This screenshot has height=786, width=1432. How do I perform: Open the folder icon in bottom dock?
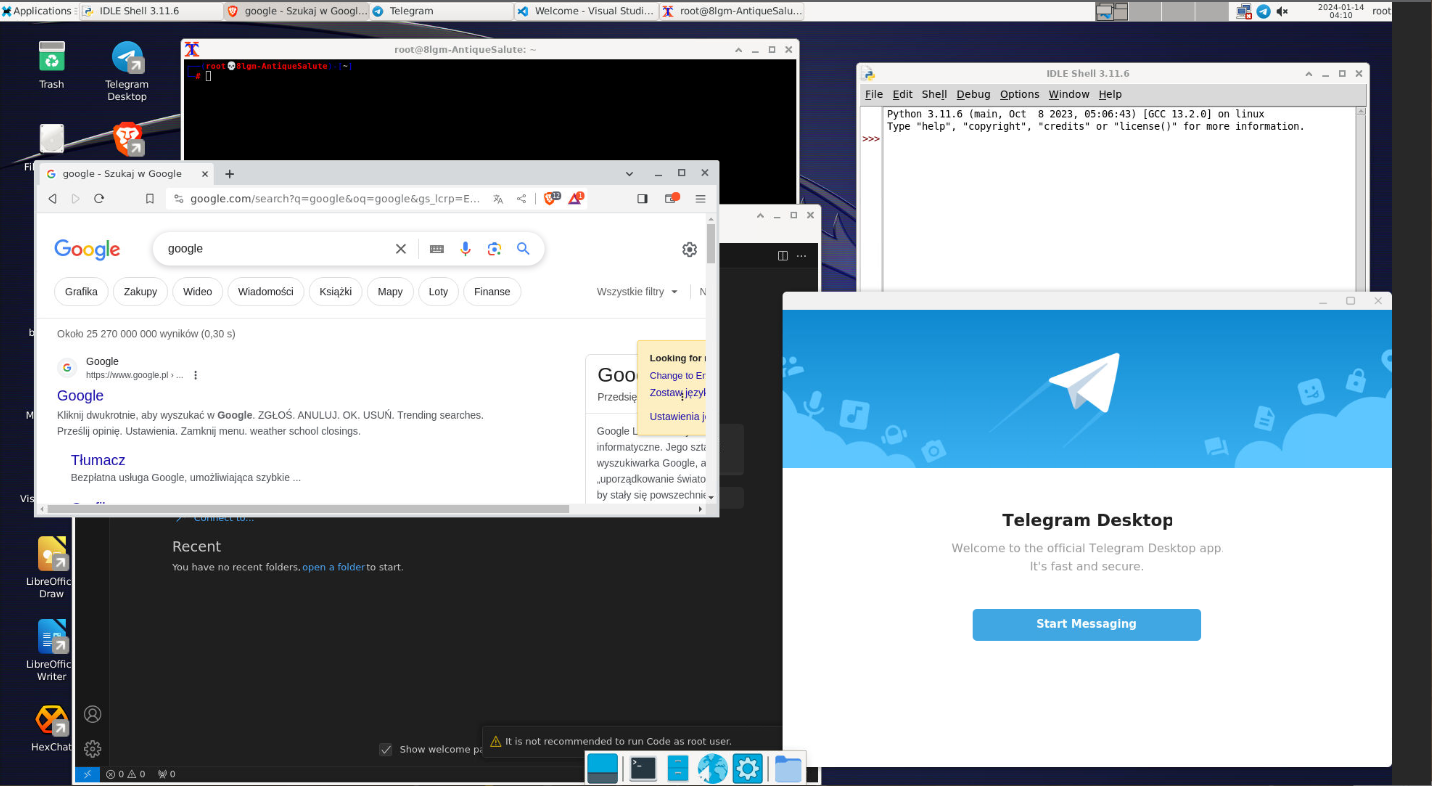788,768
